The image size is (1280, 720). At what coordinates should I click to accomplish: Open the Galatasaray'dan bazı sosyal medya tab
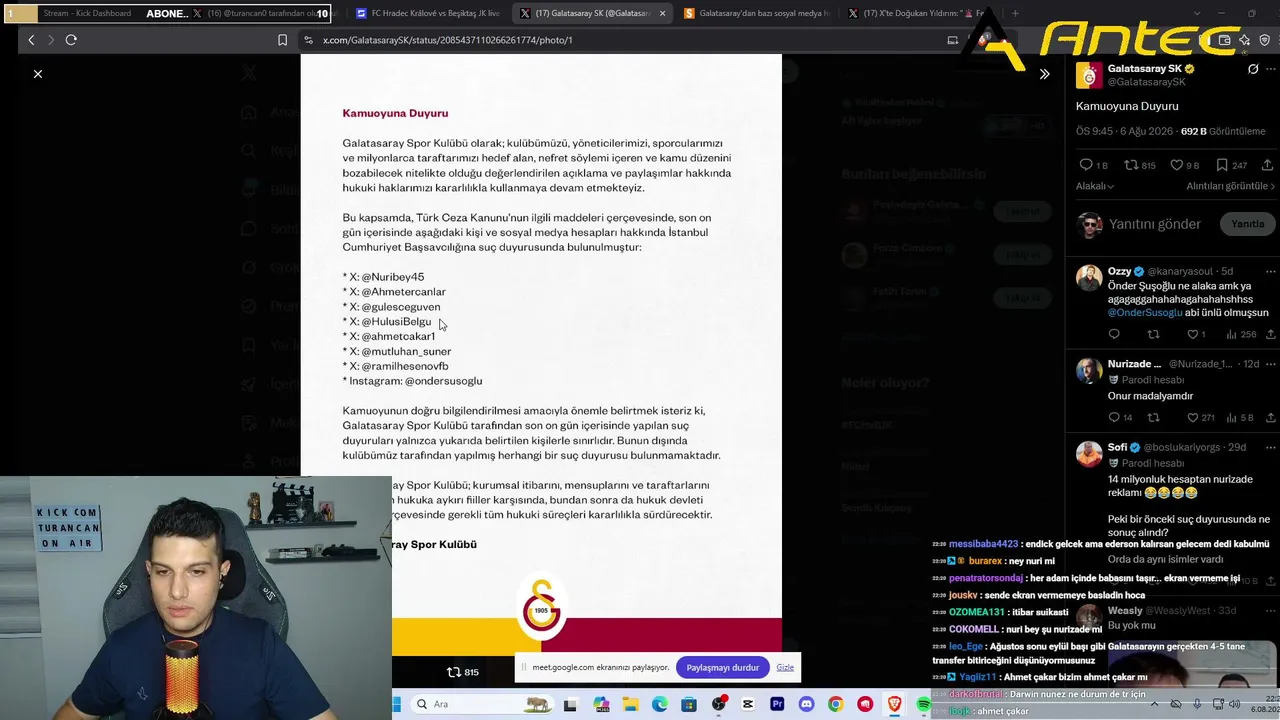(x=757, y=13)
